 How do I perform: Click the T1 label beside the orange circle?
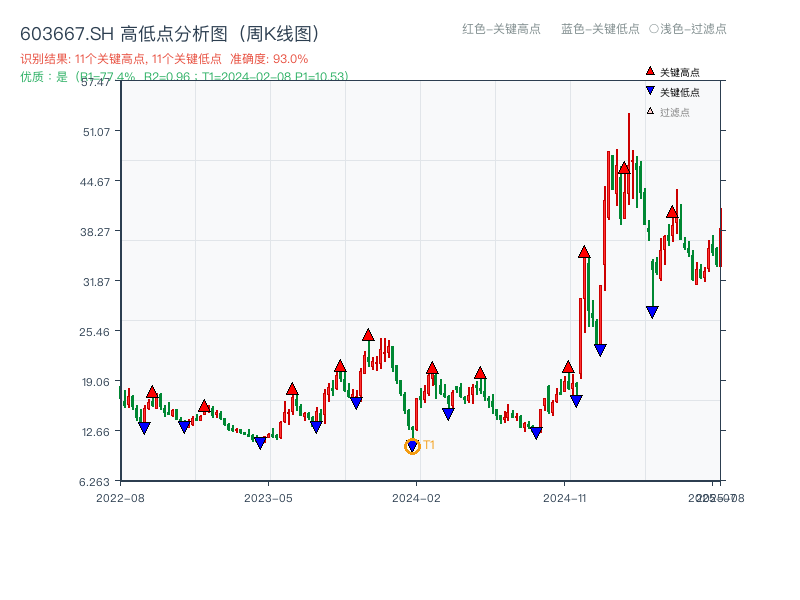click(428, 443)
